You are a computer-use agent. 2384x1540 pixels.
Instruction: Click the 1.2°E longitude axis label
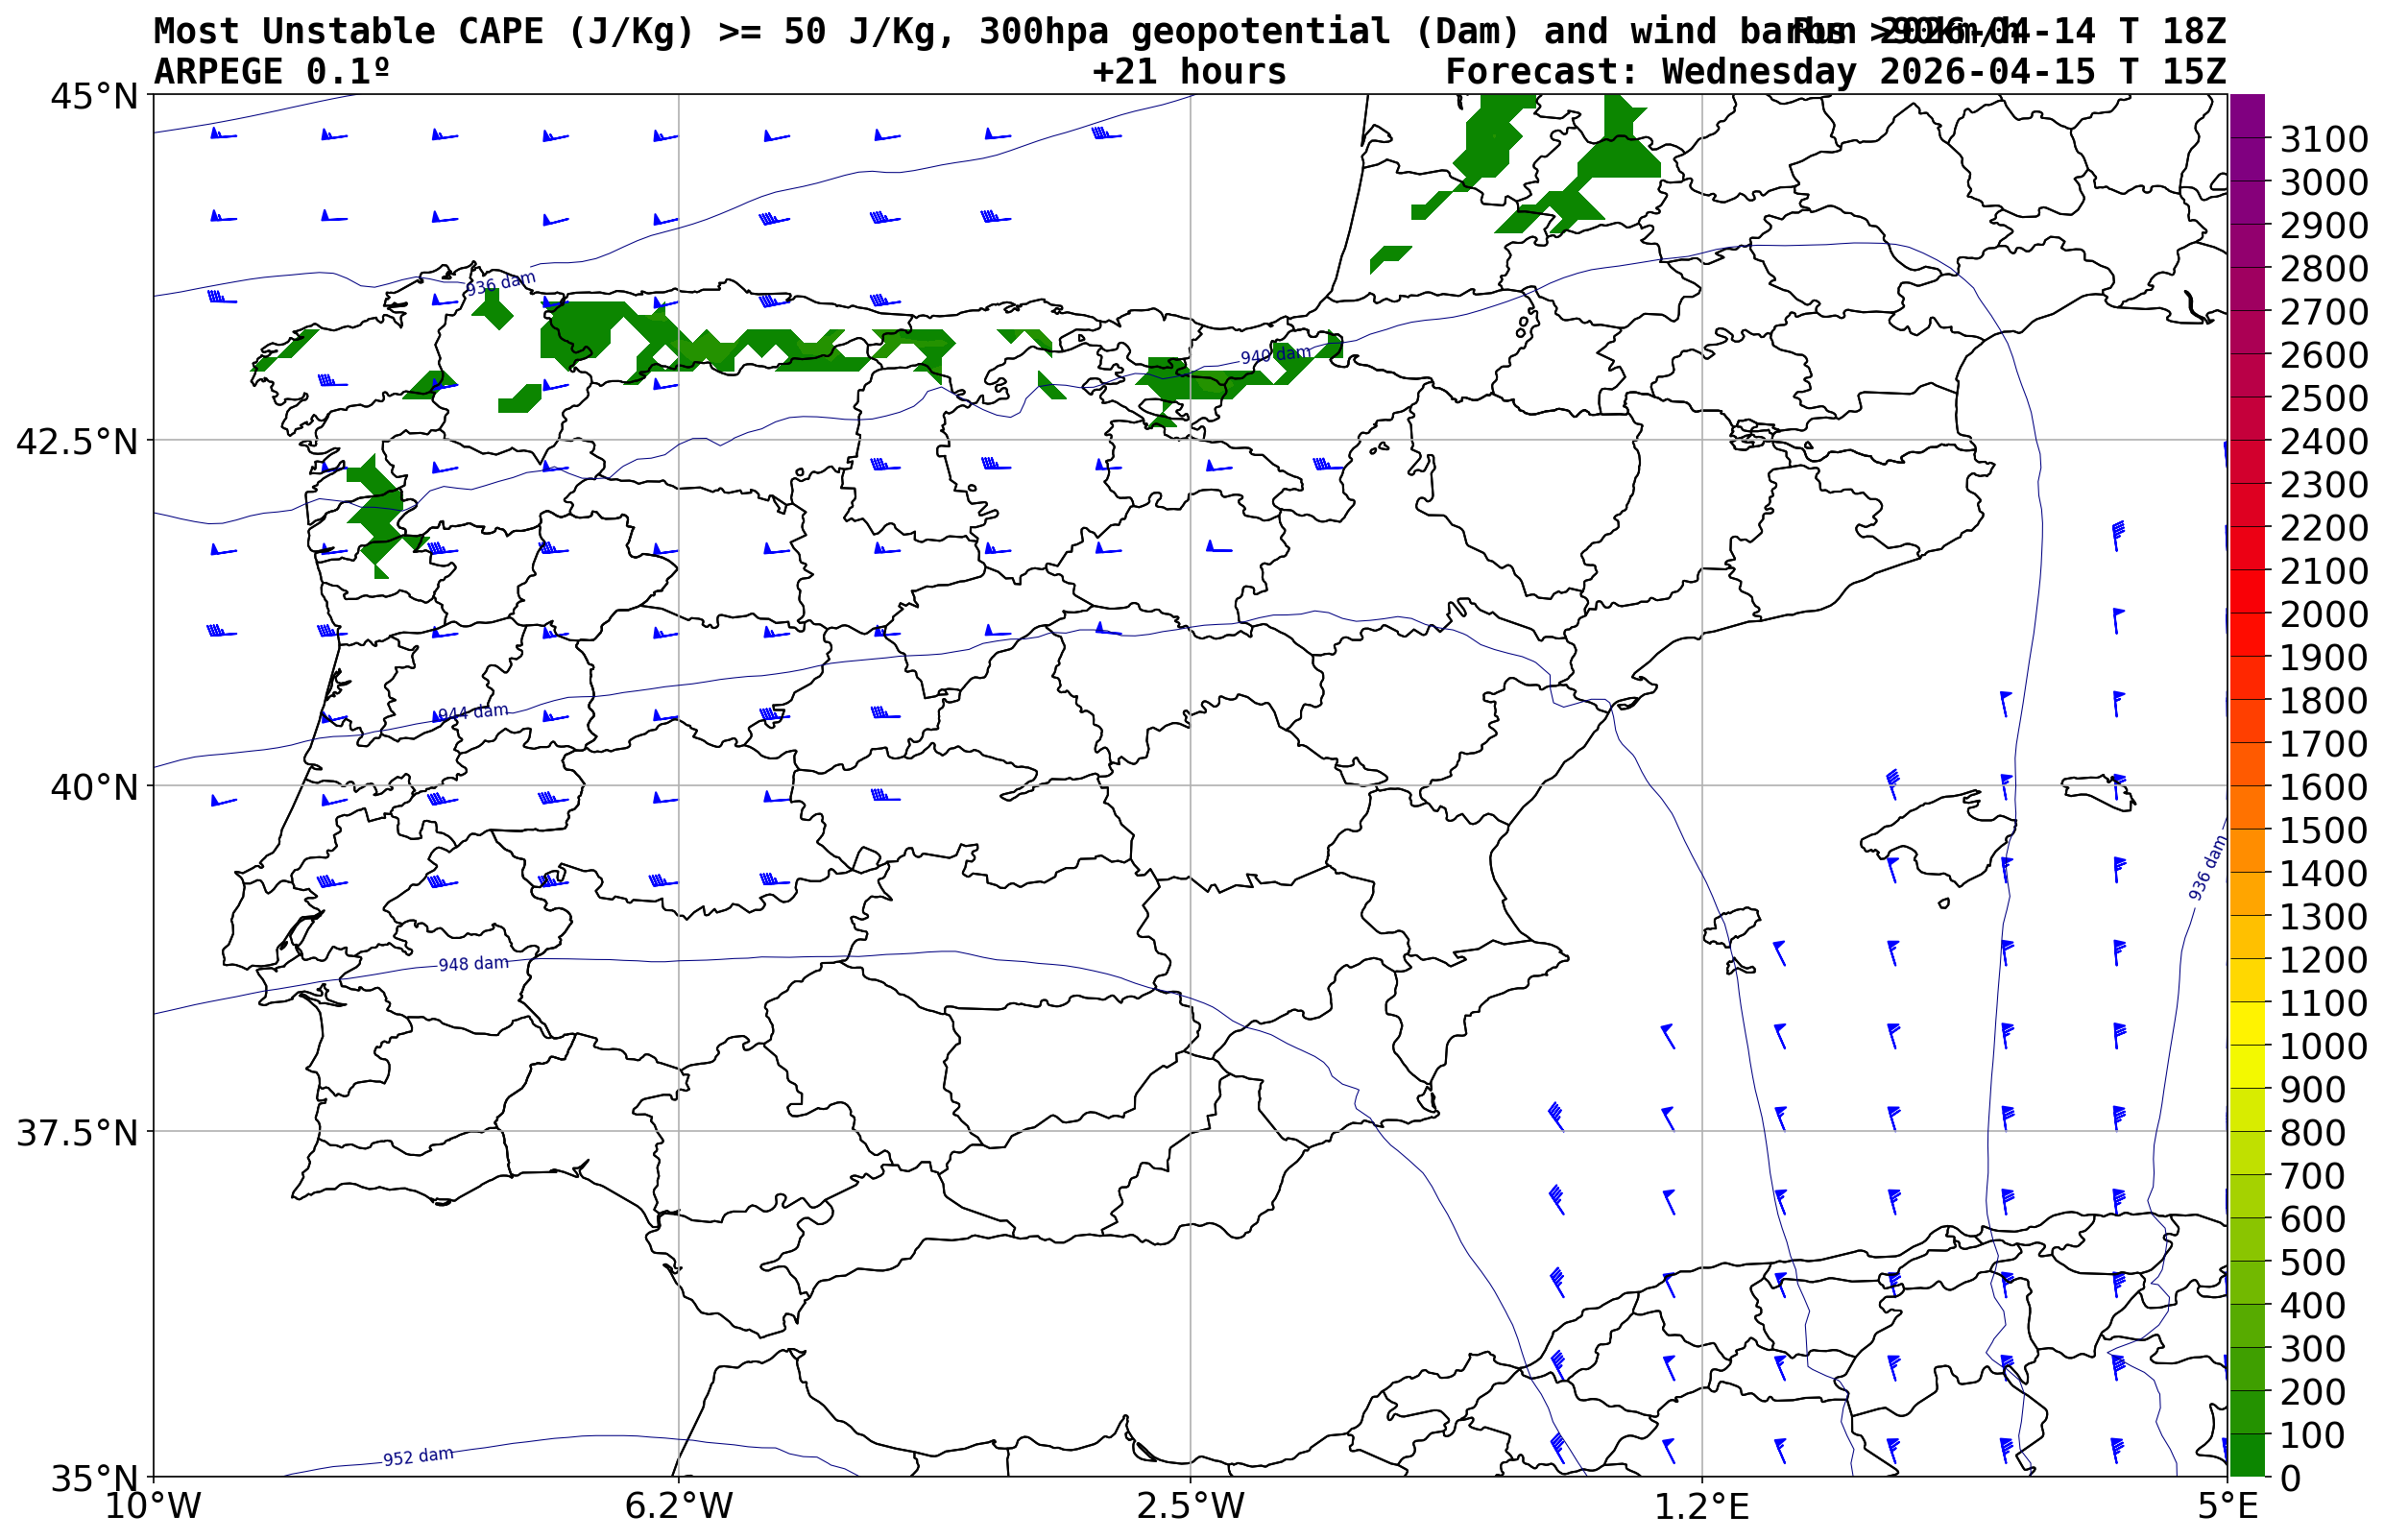coord(1701,1506)
